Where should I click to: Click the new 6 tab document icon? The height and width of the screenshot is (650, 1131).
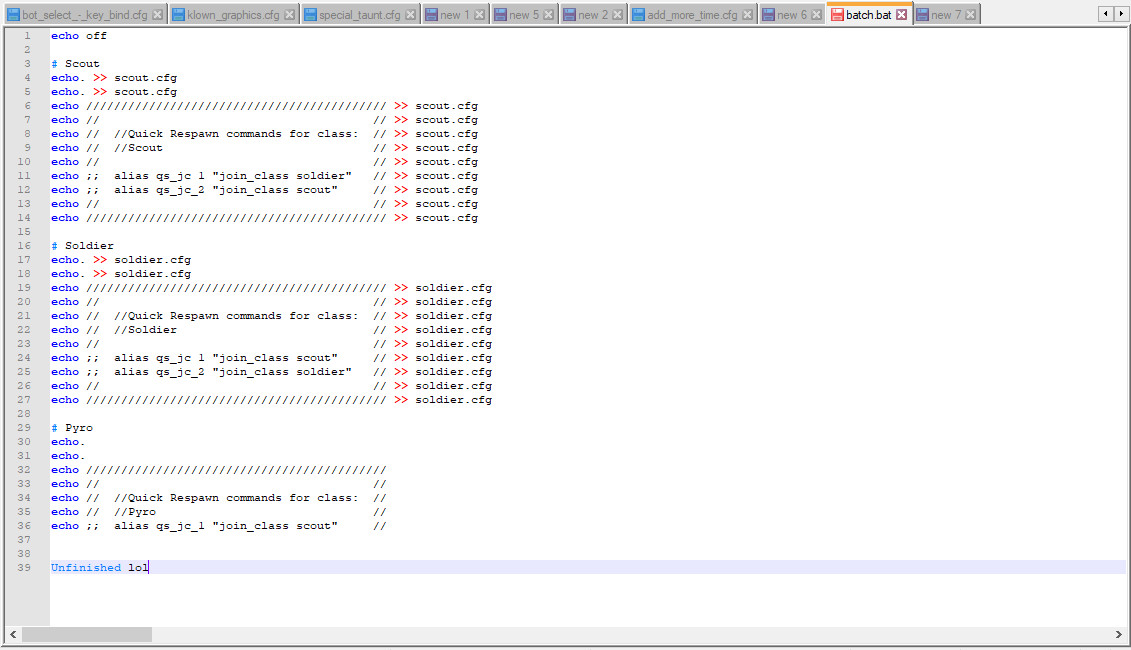pos(769,14)
